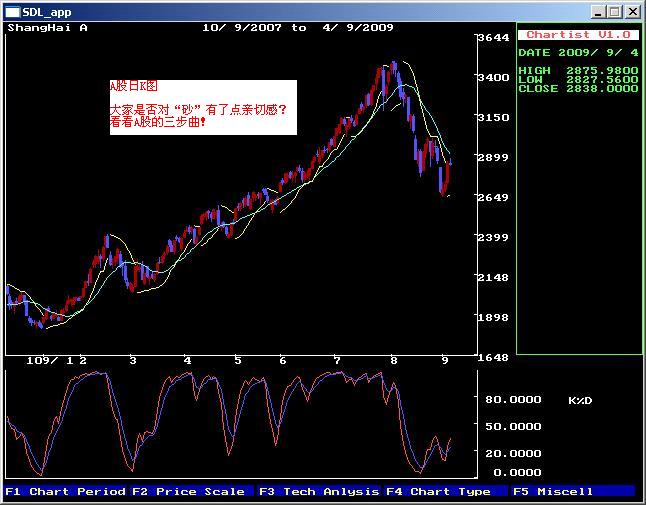Click the 1898 price axis label
Image resolution: width=646 pixels, height=505 pixels.
tap(494, 317)
